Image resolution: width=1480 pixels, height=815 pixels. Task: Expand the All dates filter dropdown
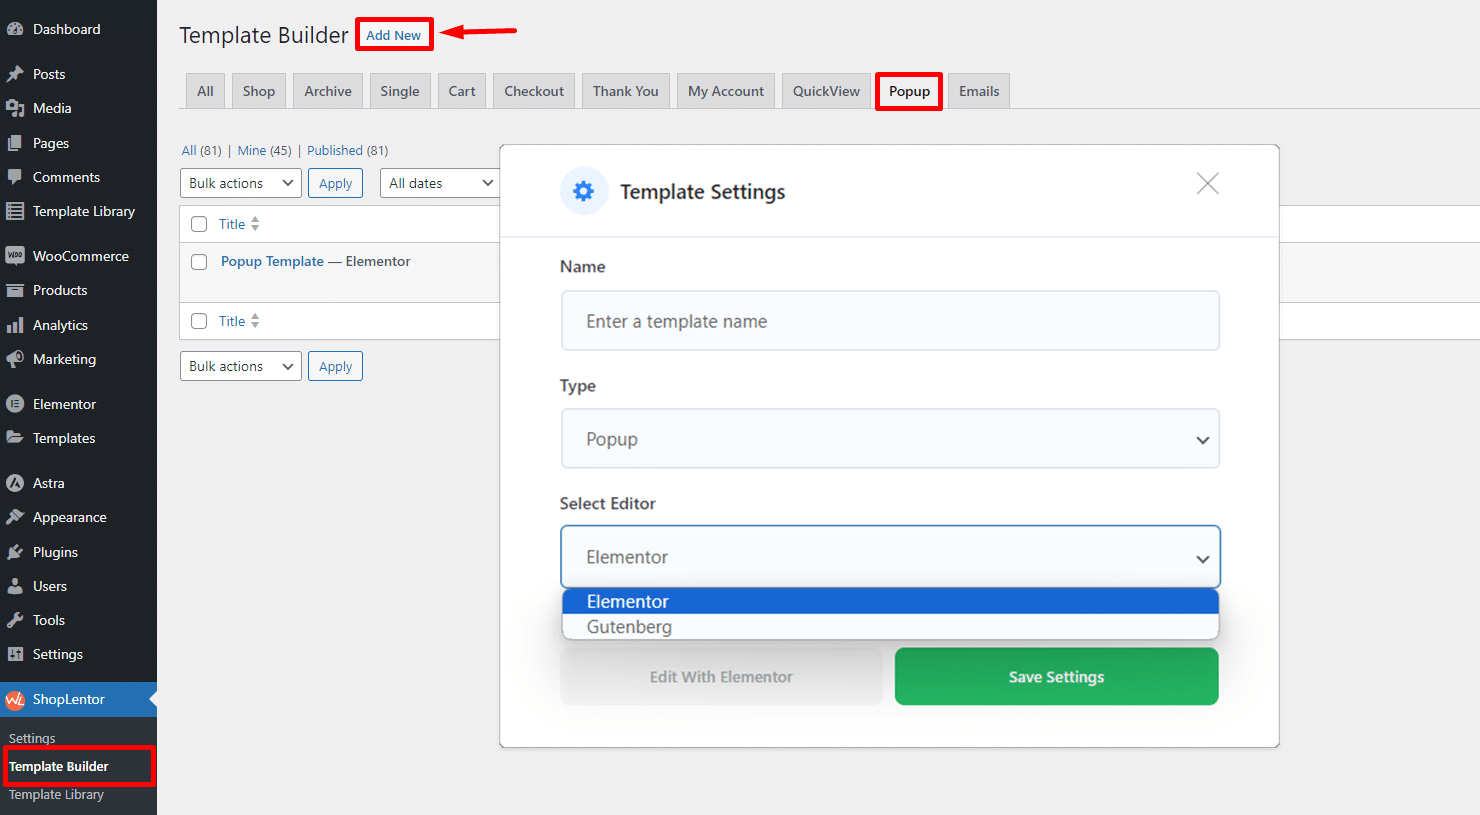[438, 182]
